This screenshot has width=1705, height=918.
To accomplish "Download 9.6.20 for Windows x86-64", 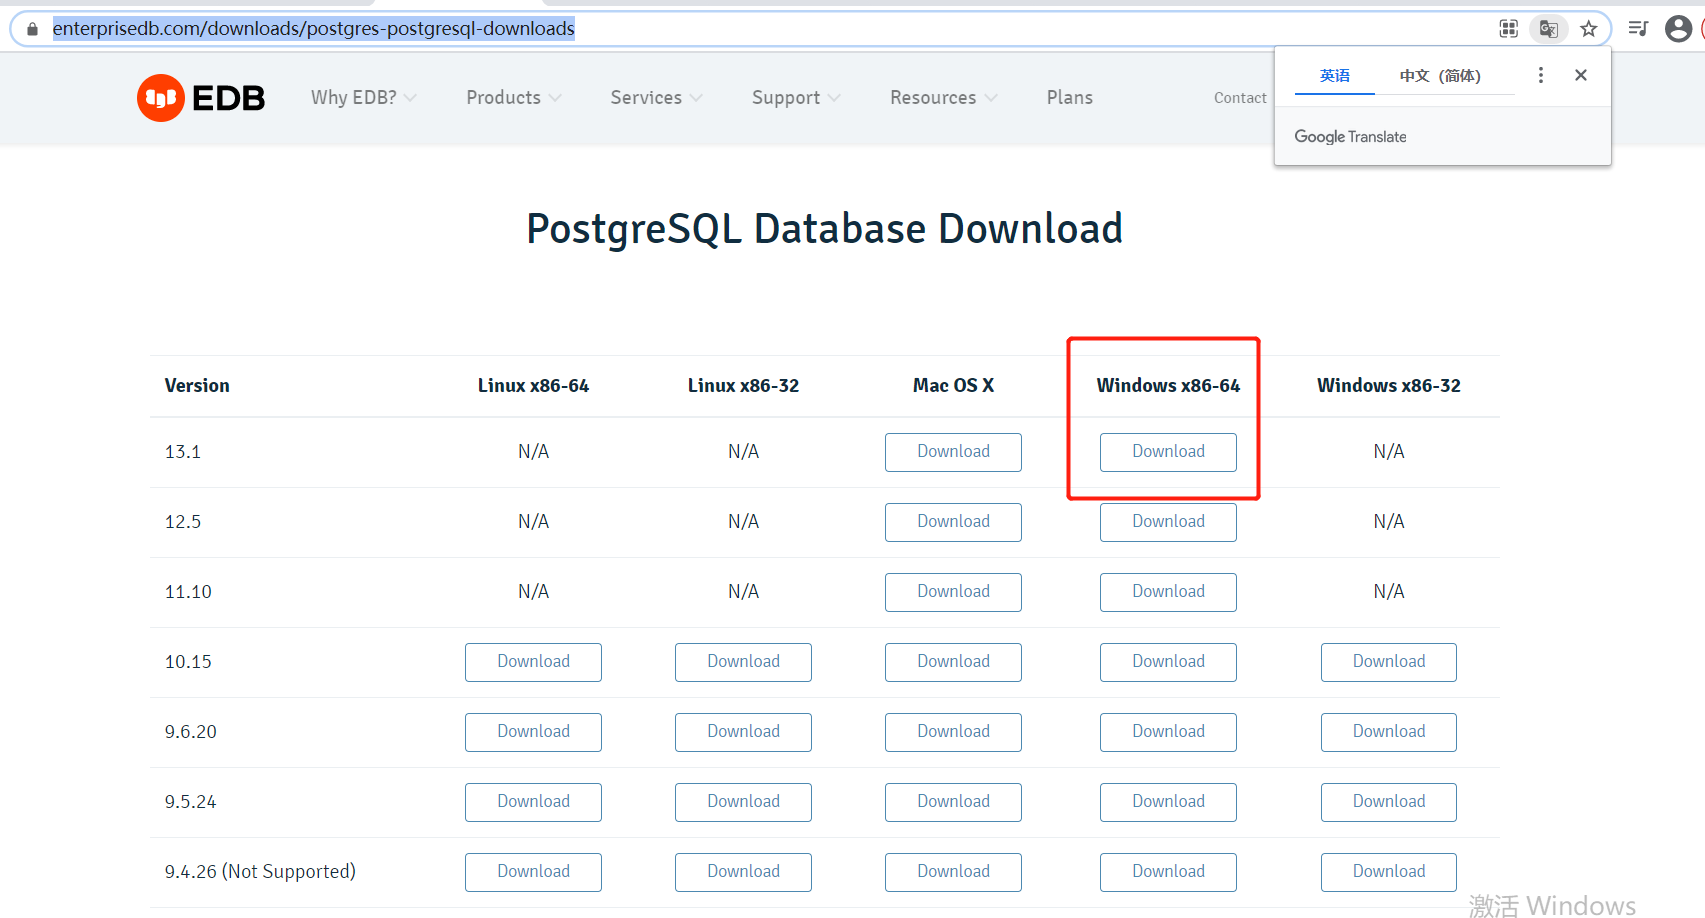I will coord(1168,732).
